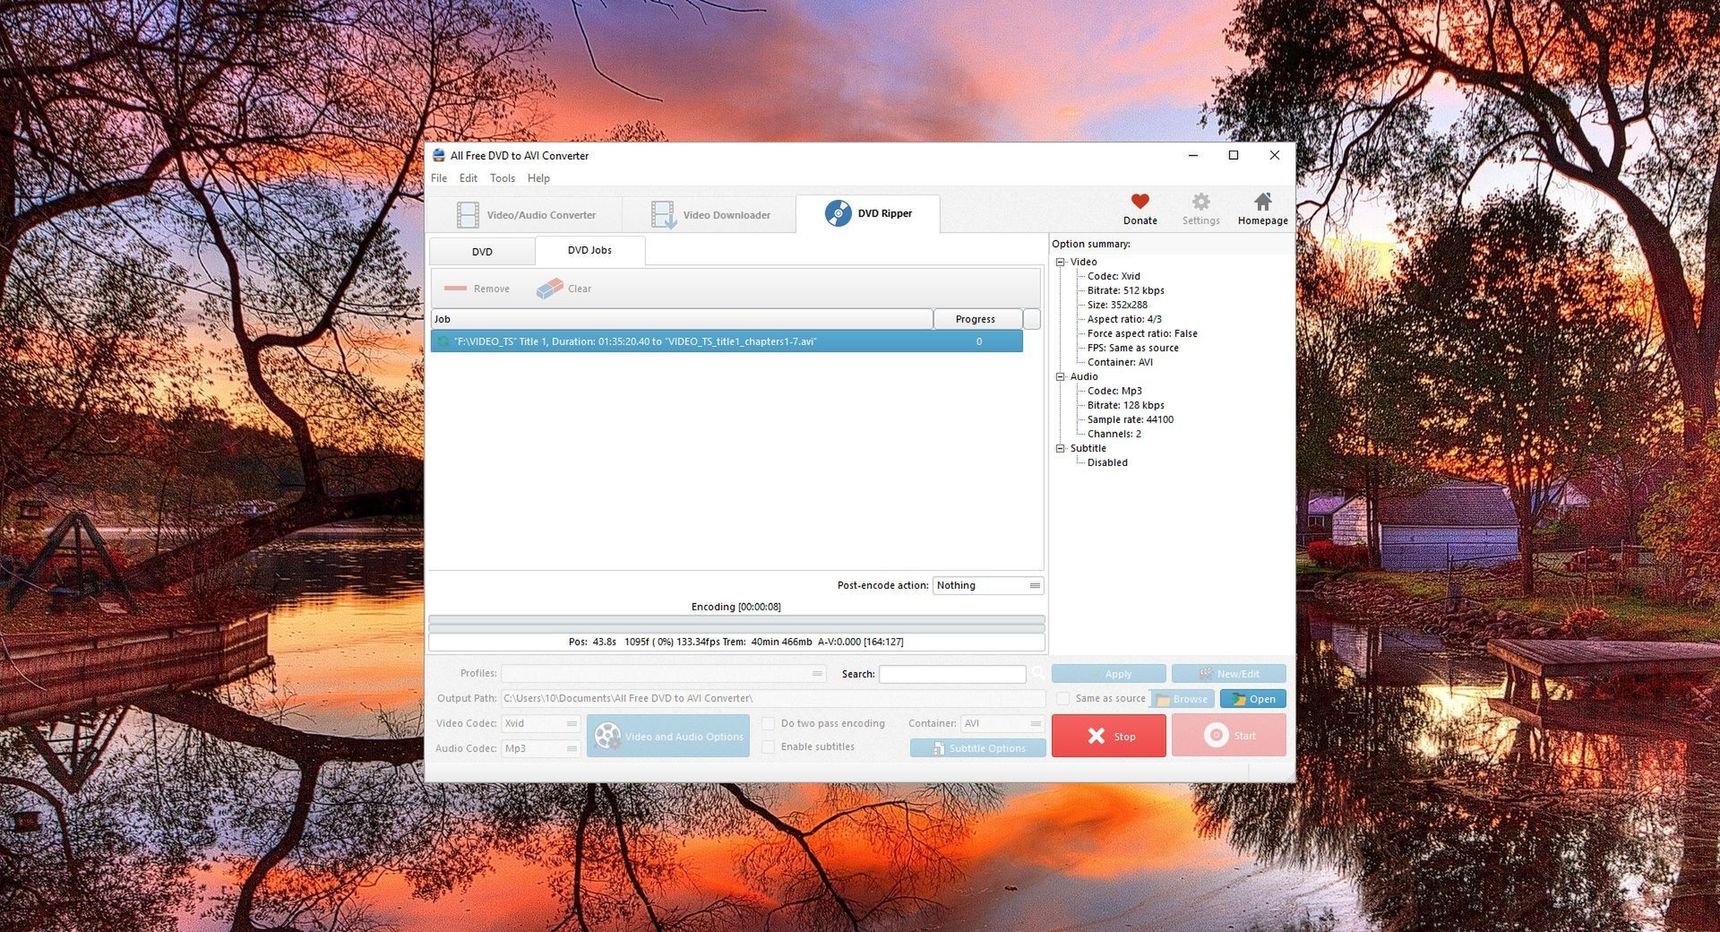
Task: Select 'FPS: Same as source' item
Action: pyautogui.click(x=1133, y=348)
